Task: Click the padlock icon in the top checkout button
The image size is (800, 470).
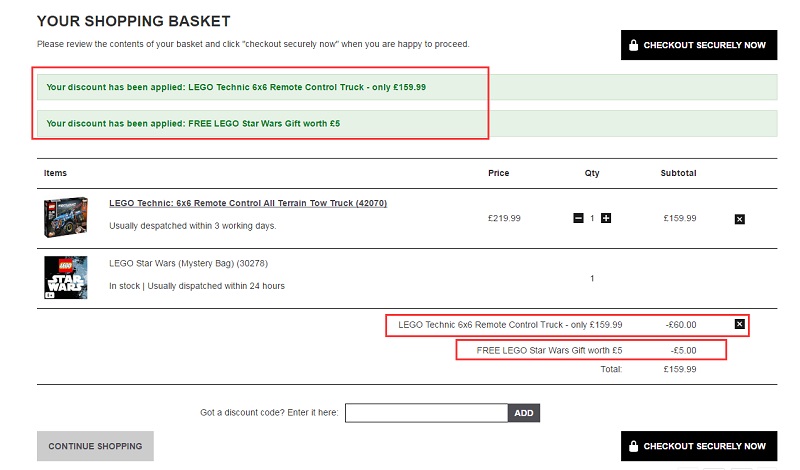Action: point(631,45)
